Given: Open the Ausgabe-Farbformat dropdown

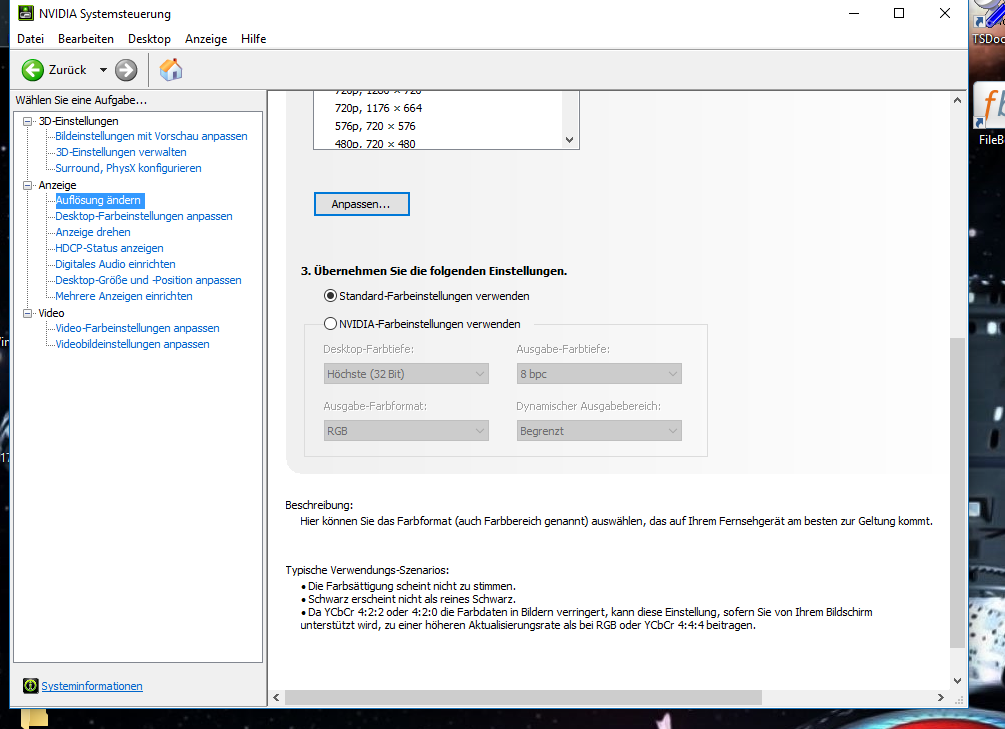Looking at the screenshot, I should (x=406, y=431).
